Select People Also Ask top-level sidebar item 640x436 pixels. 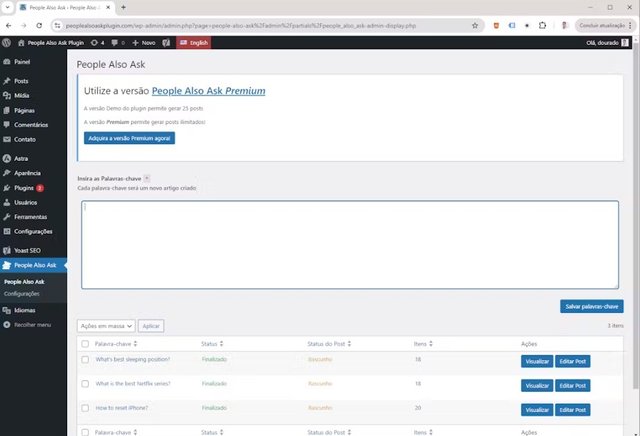click(x=35, y=265)
